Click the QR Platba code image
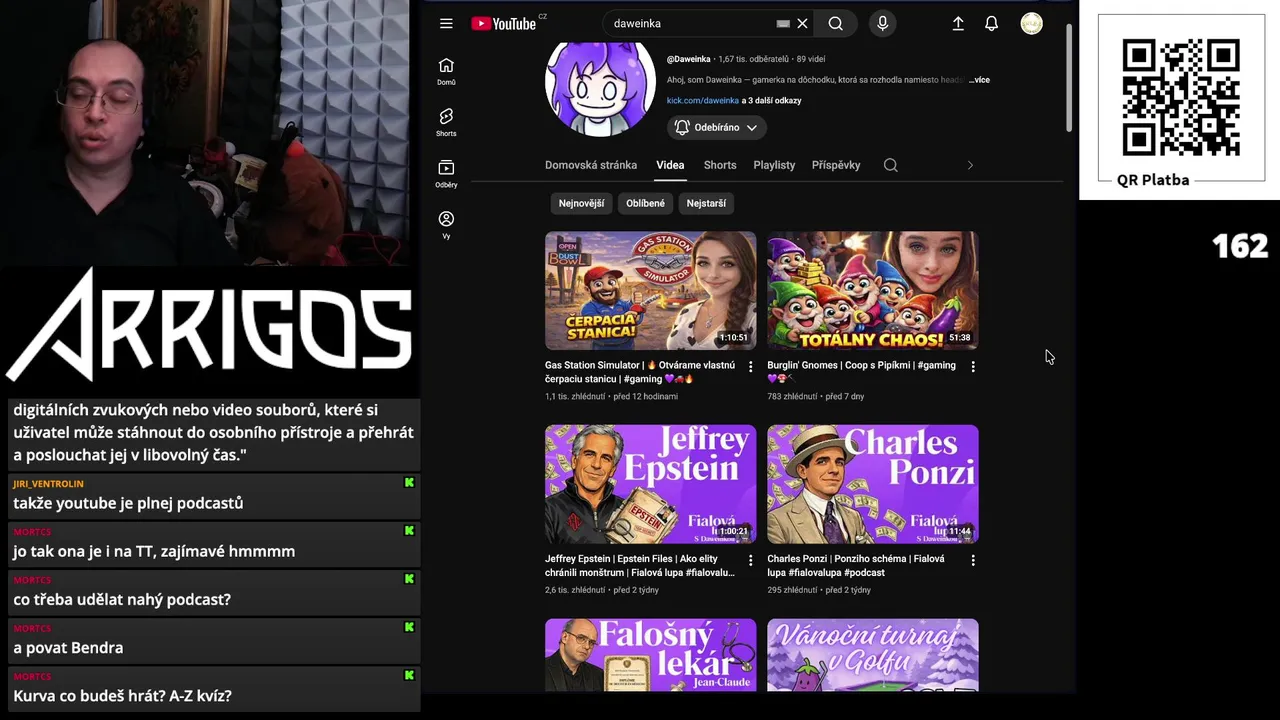The image size is (1280, 720). pos(1181,98)
